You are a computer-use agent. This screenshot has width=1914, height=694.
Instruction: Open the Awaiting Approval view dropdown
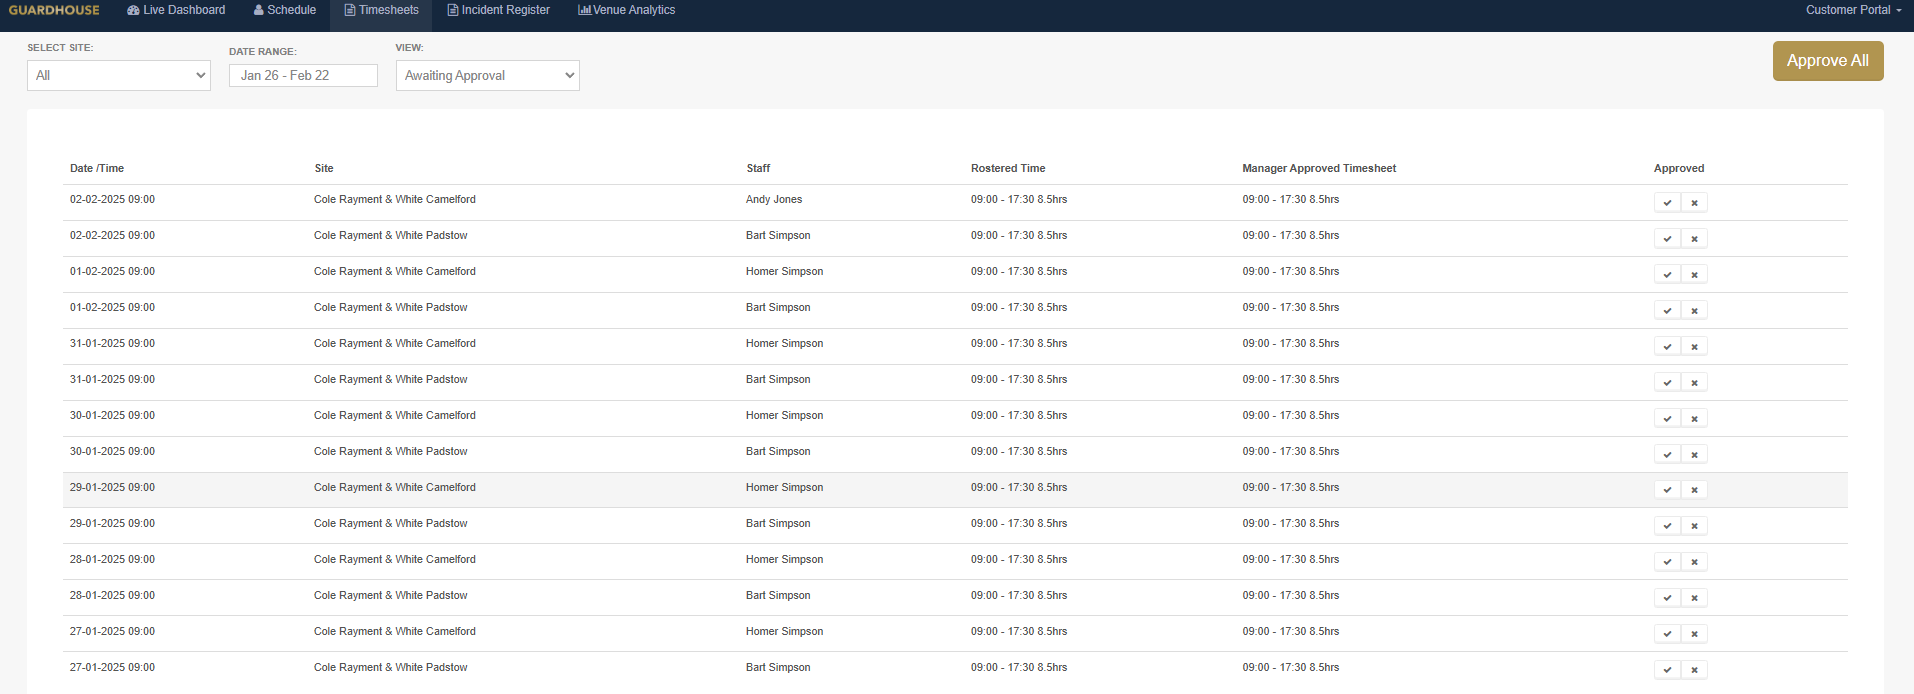pos(488,75)
